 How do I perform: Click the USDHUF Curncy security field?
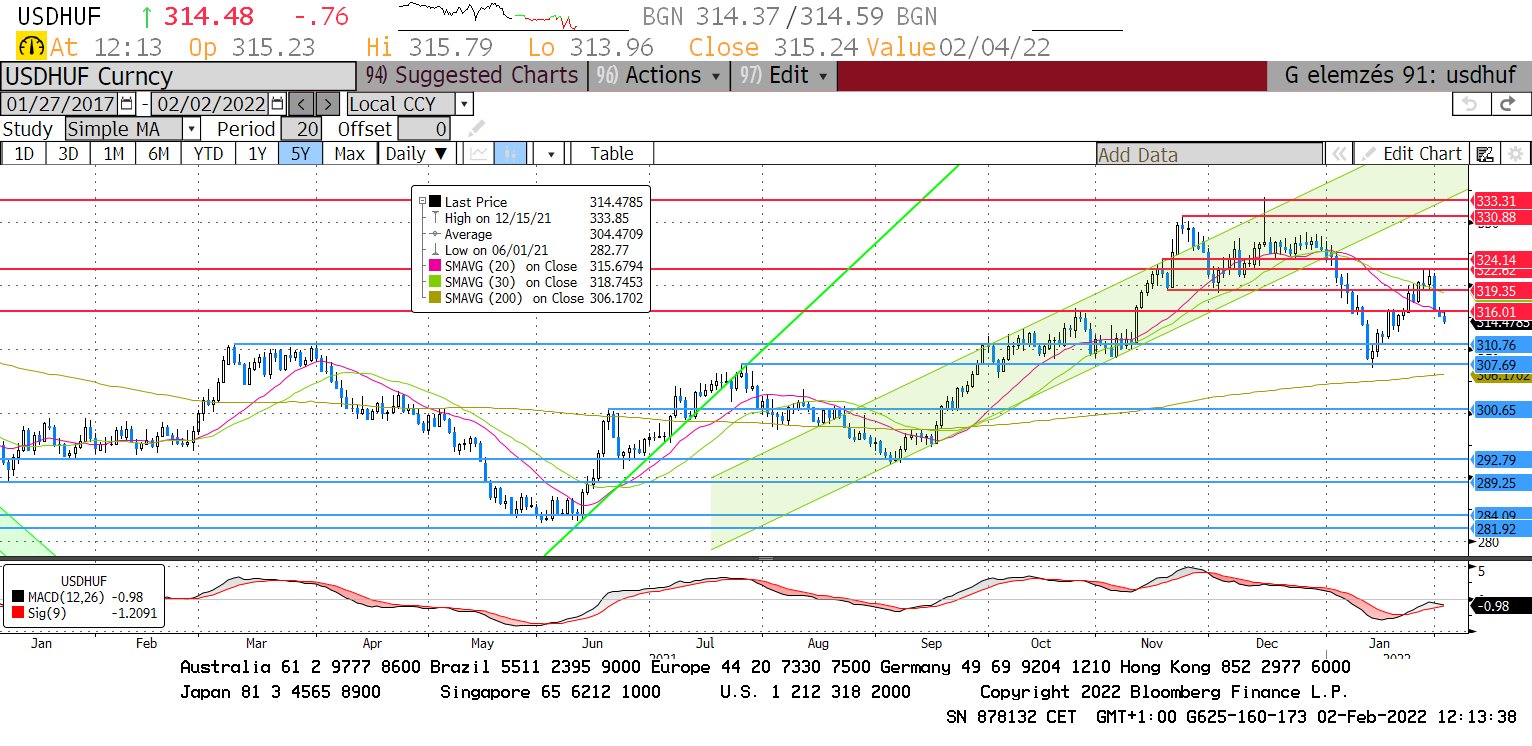(x=178, y=76)
